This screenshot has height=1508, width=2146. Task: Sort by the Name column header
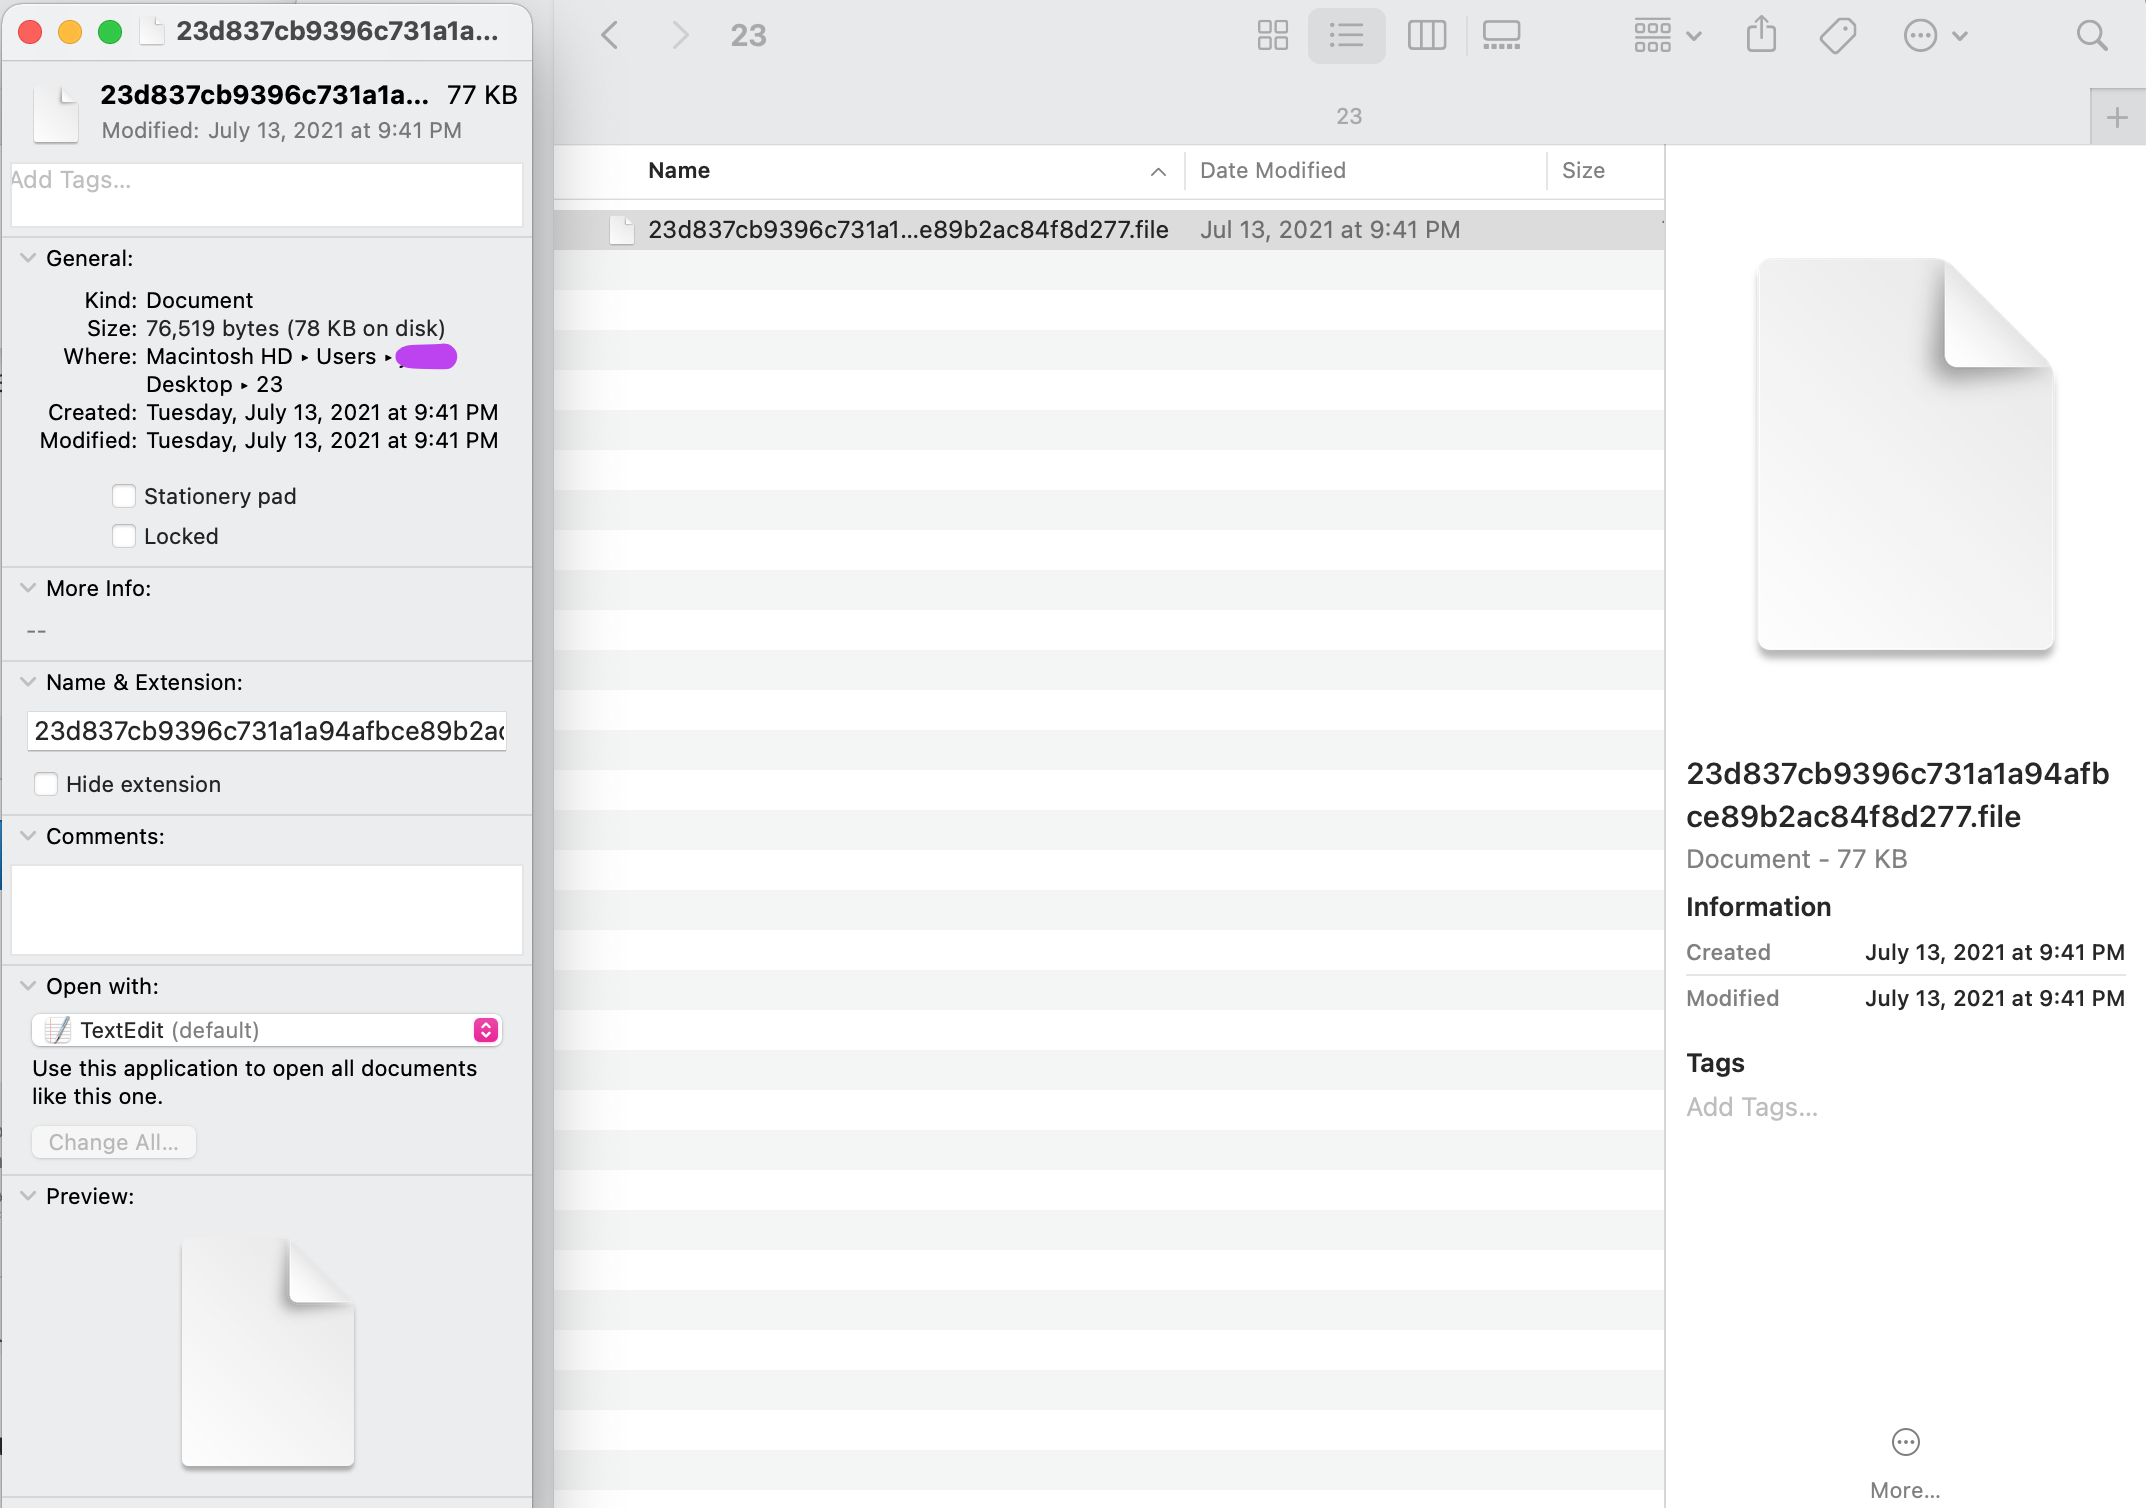click(x=680, y=170)
